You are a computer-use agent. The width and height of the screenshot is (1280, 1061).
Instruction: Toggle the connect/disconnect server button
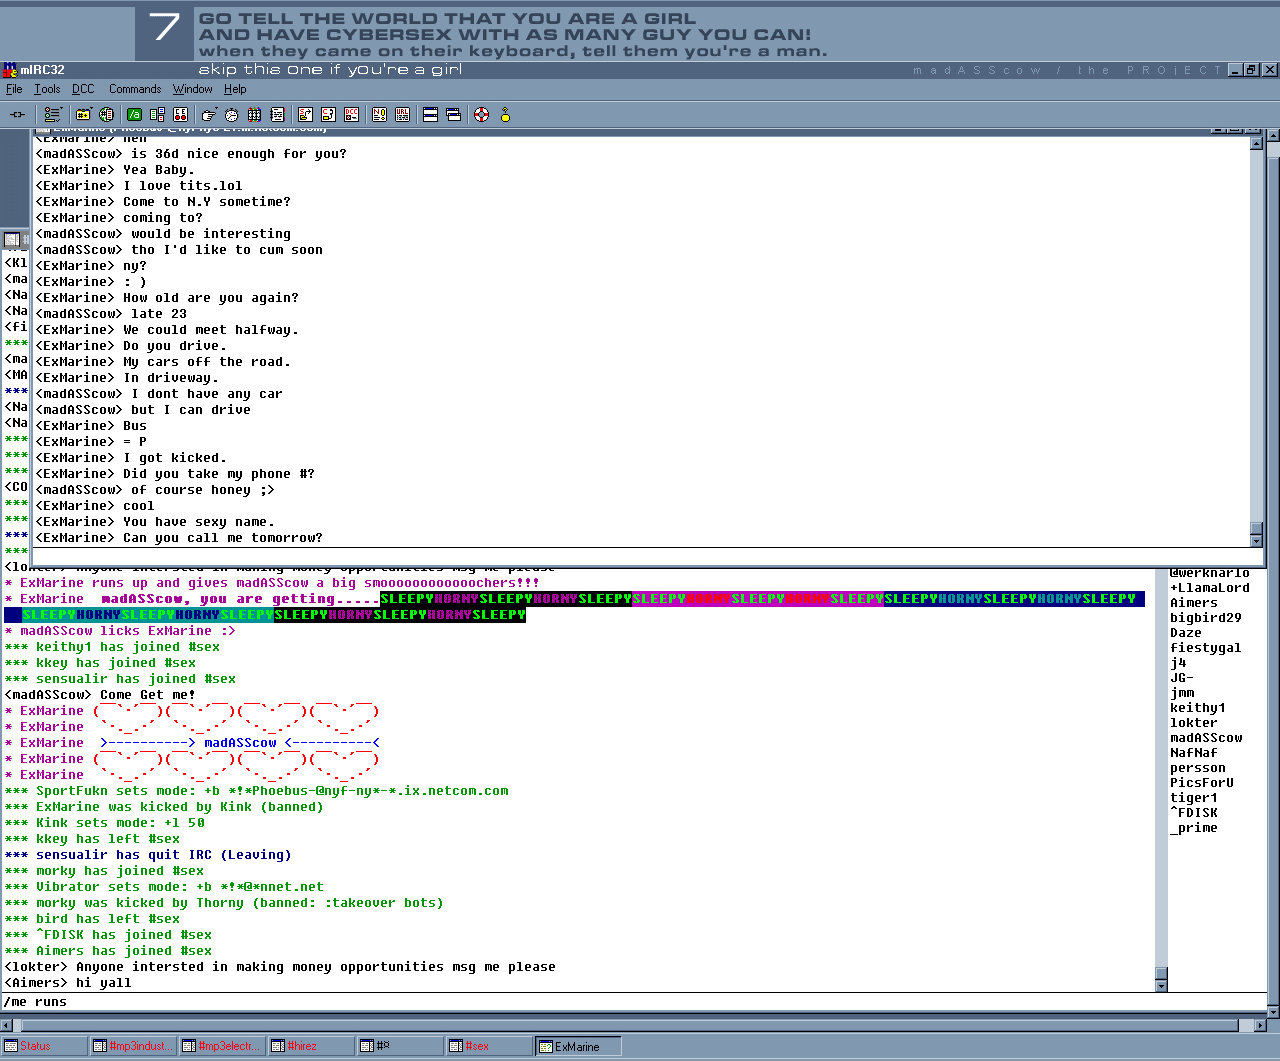[x=17, y=115]
